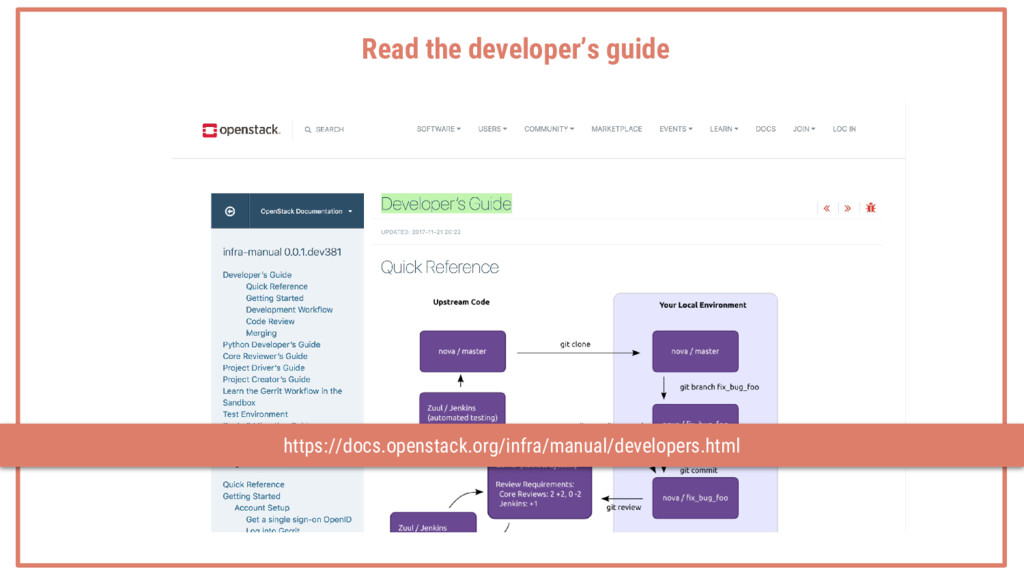Open the Learn dropdown menu
Viewport: 1024px width, 576px height.
[x=724, y=129]
